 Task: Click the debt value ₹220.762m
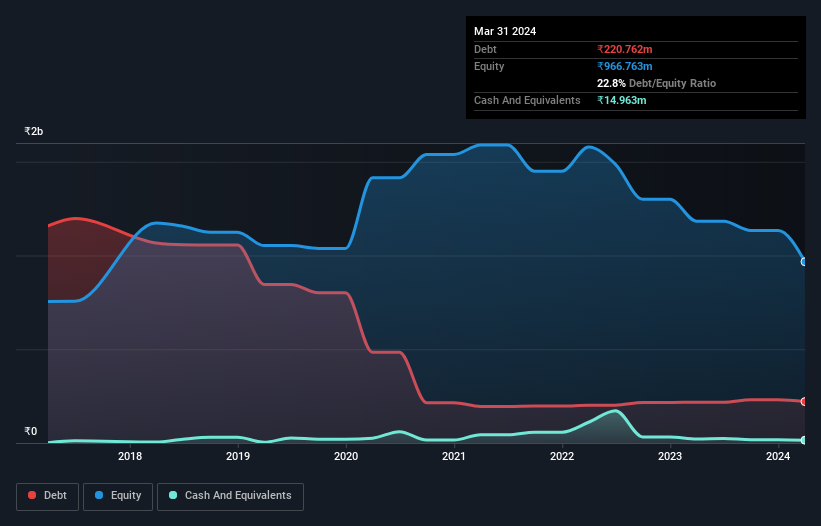point(625,49)
